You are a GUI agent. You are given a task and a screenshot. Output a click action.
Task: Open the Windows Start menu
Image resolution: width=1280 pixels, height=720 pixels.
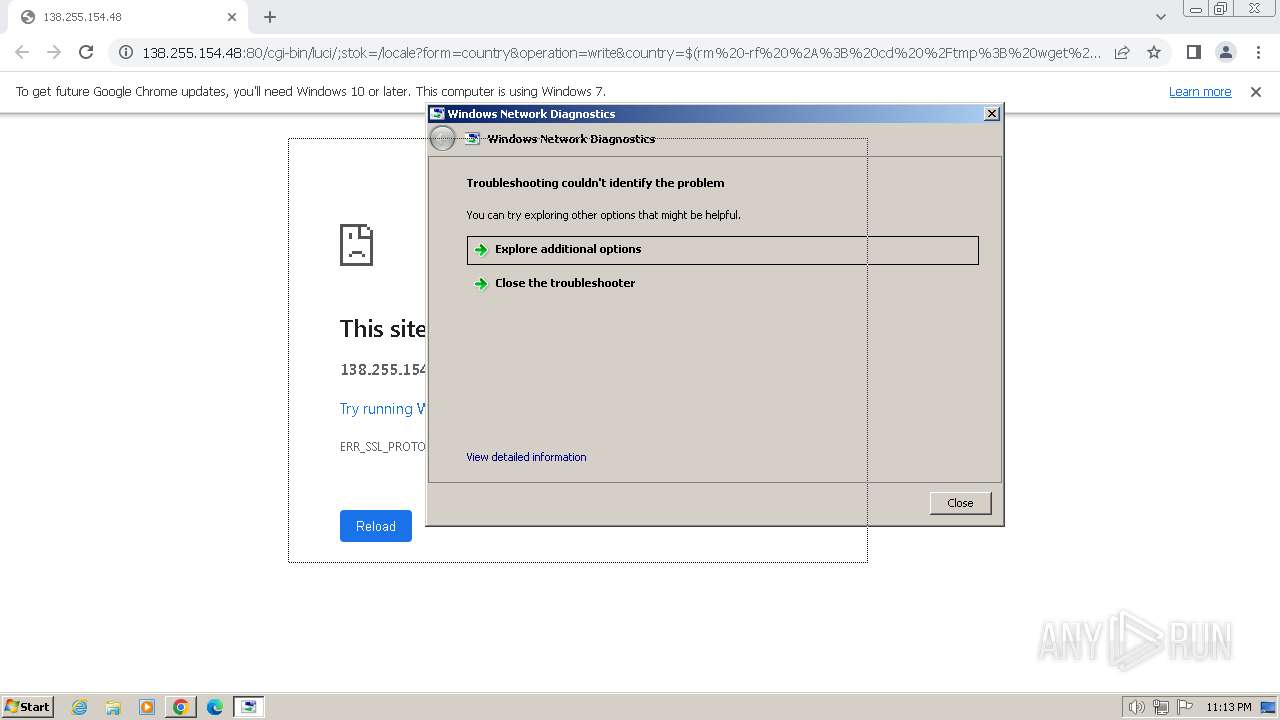coord(28,706)
